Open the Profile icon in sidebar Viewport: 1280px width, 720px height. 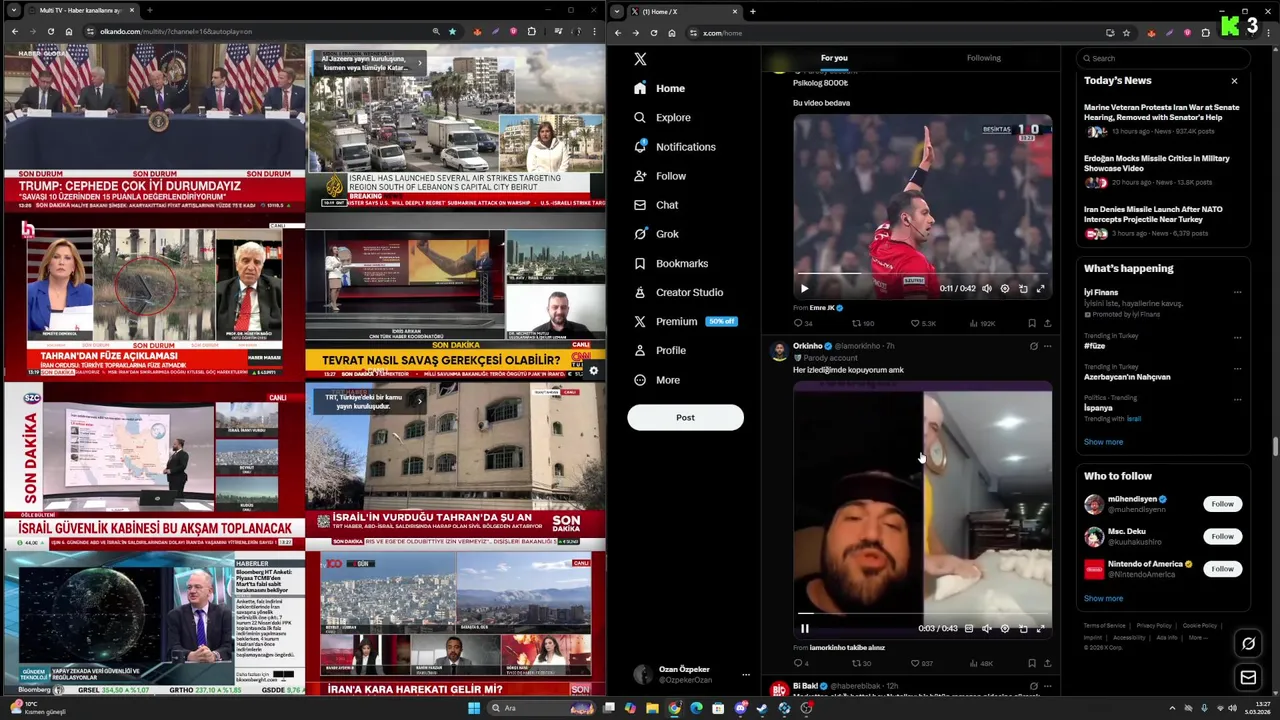[x=640, y=350]
